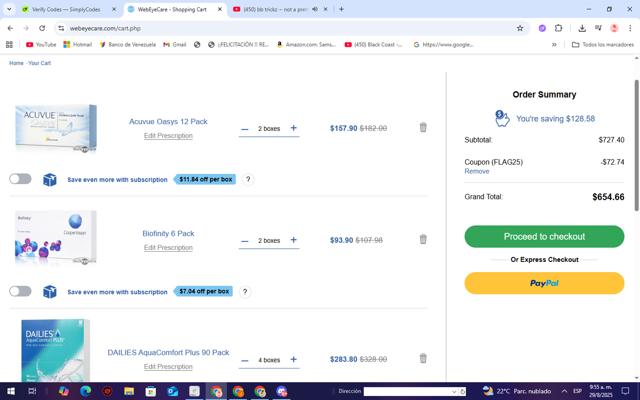Open Todos los marcadores folder
640x400 pixels.
pos(603,44)
